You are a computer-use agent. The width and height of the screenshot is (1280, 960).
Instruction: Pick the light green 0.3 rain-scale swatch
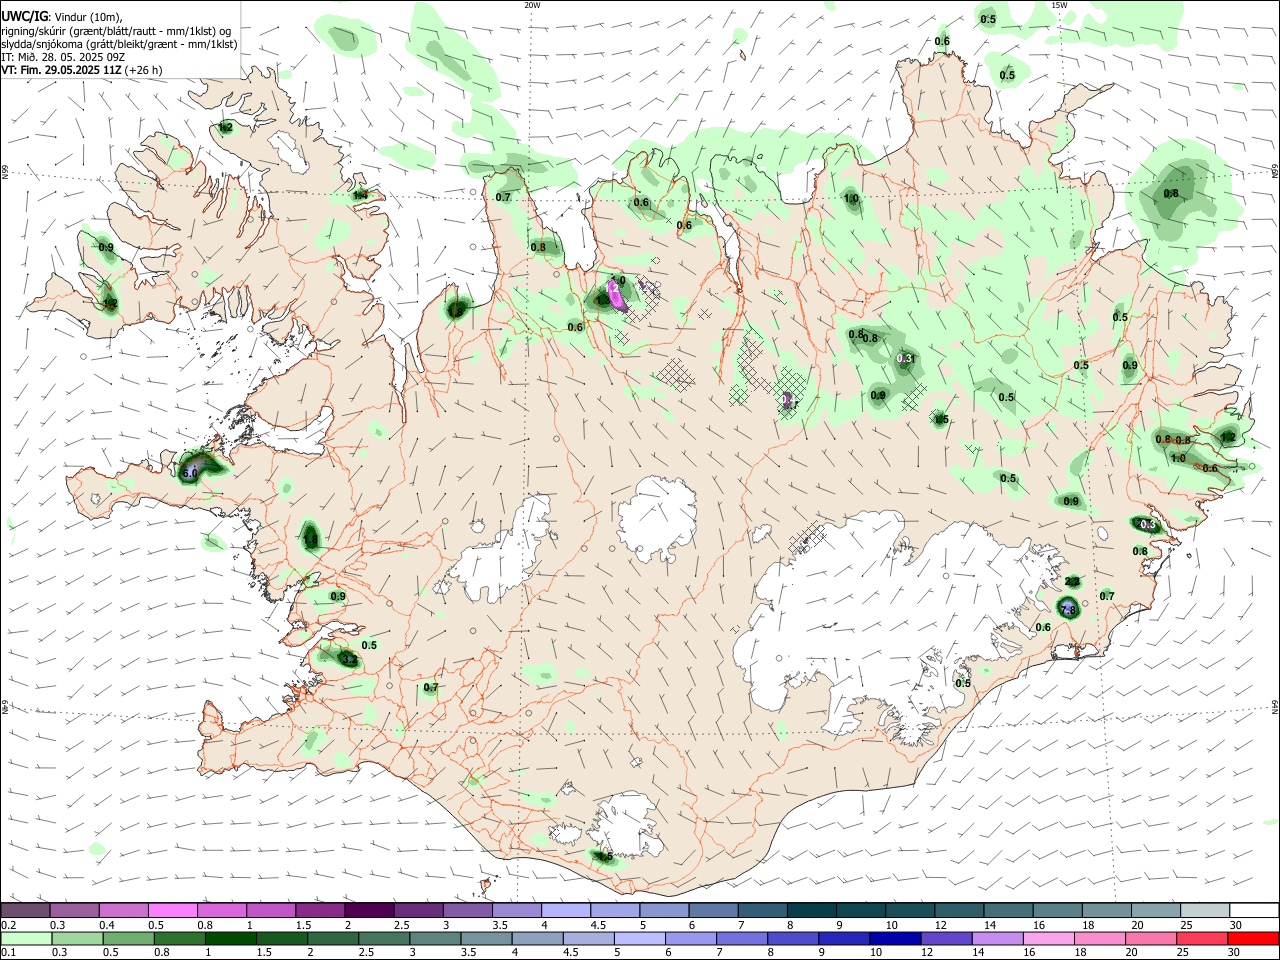[78, 939]
